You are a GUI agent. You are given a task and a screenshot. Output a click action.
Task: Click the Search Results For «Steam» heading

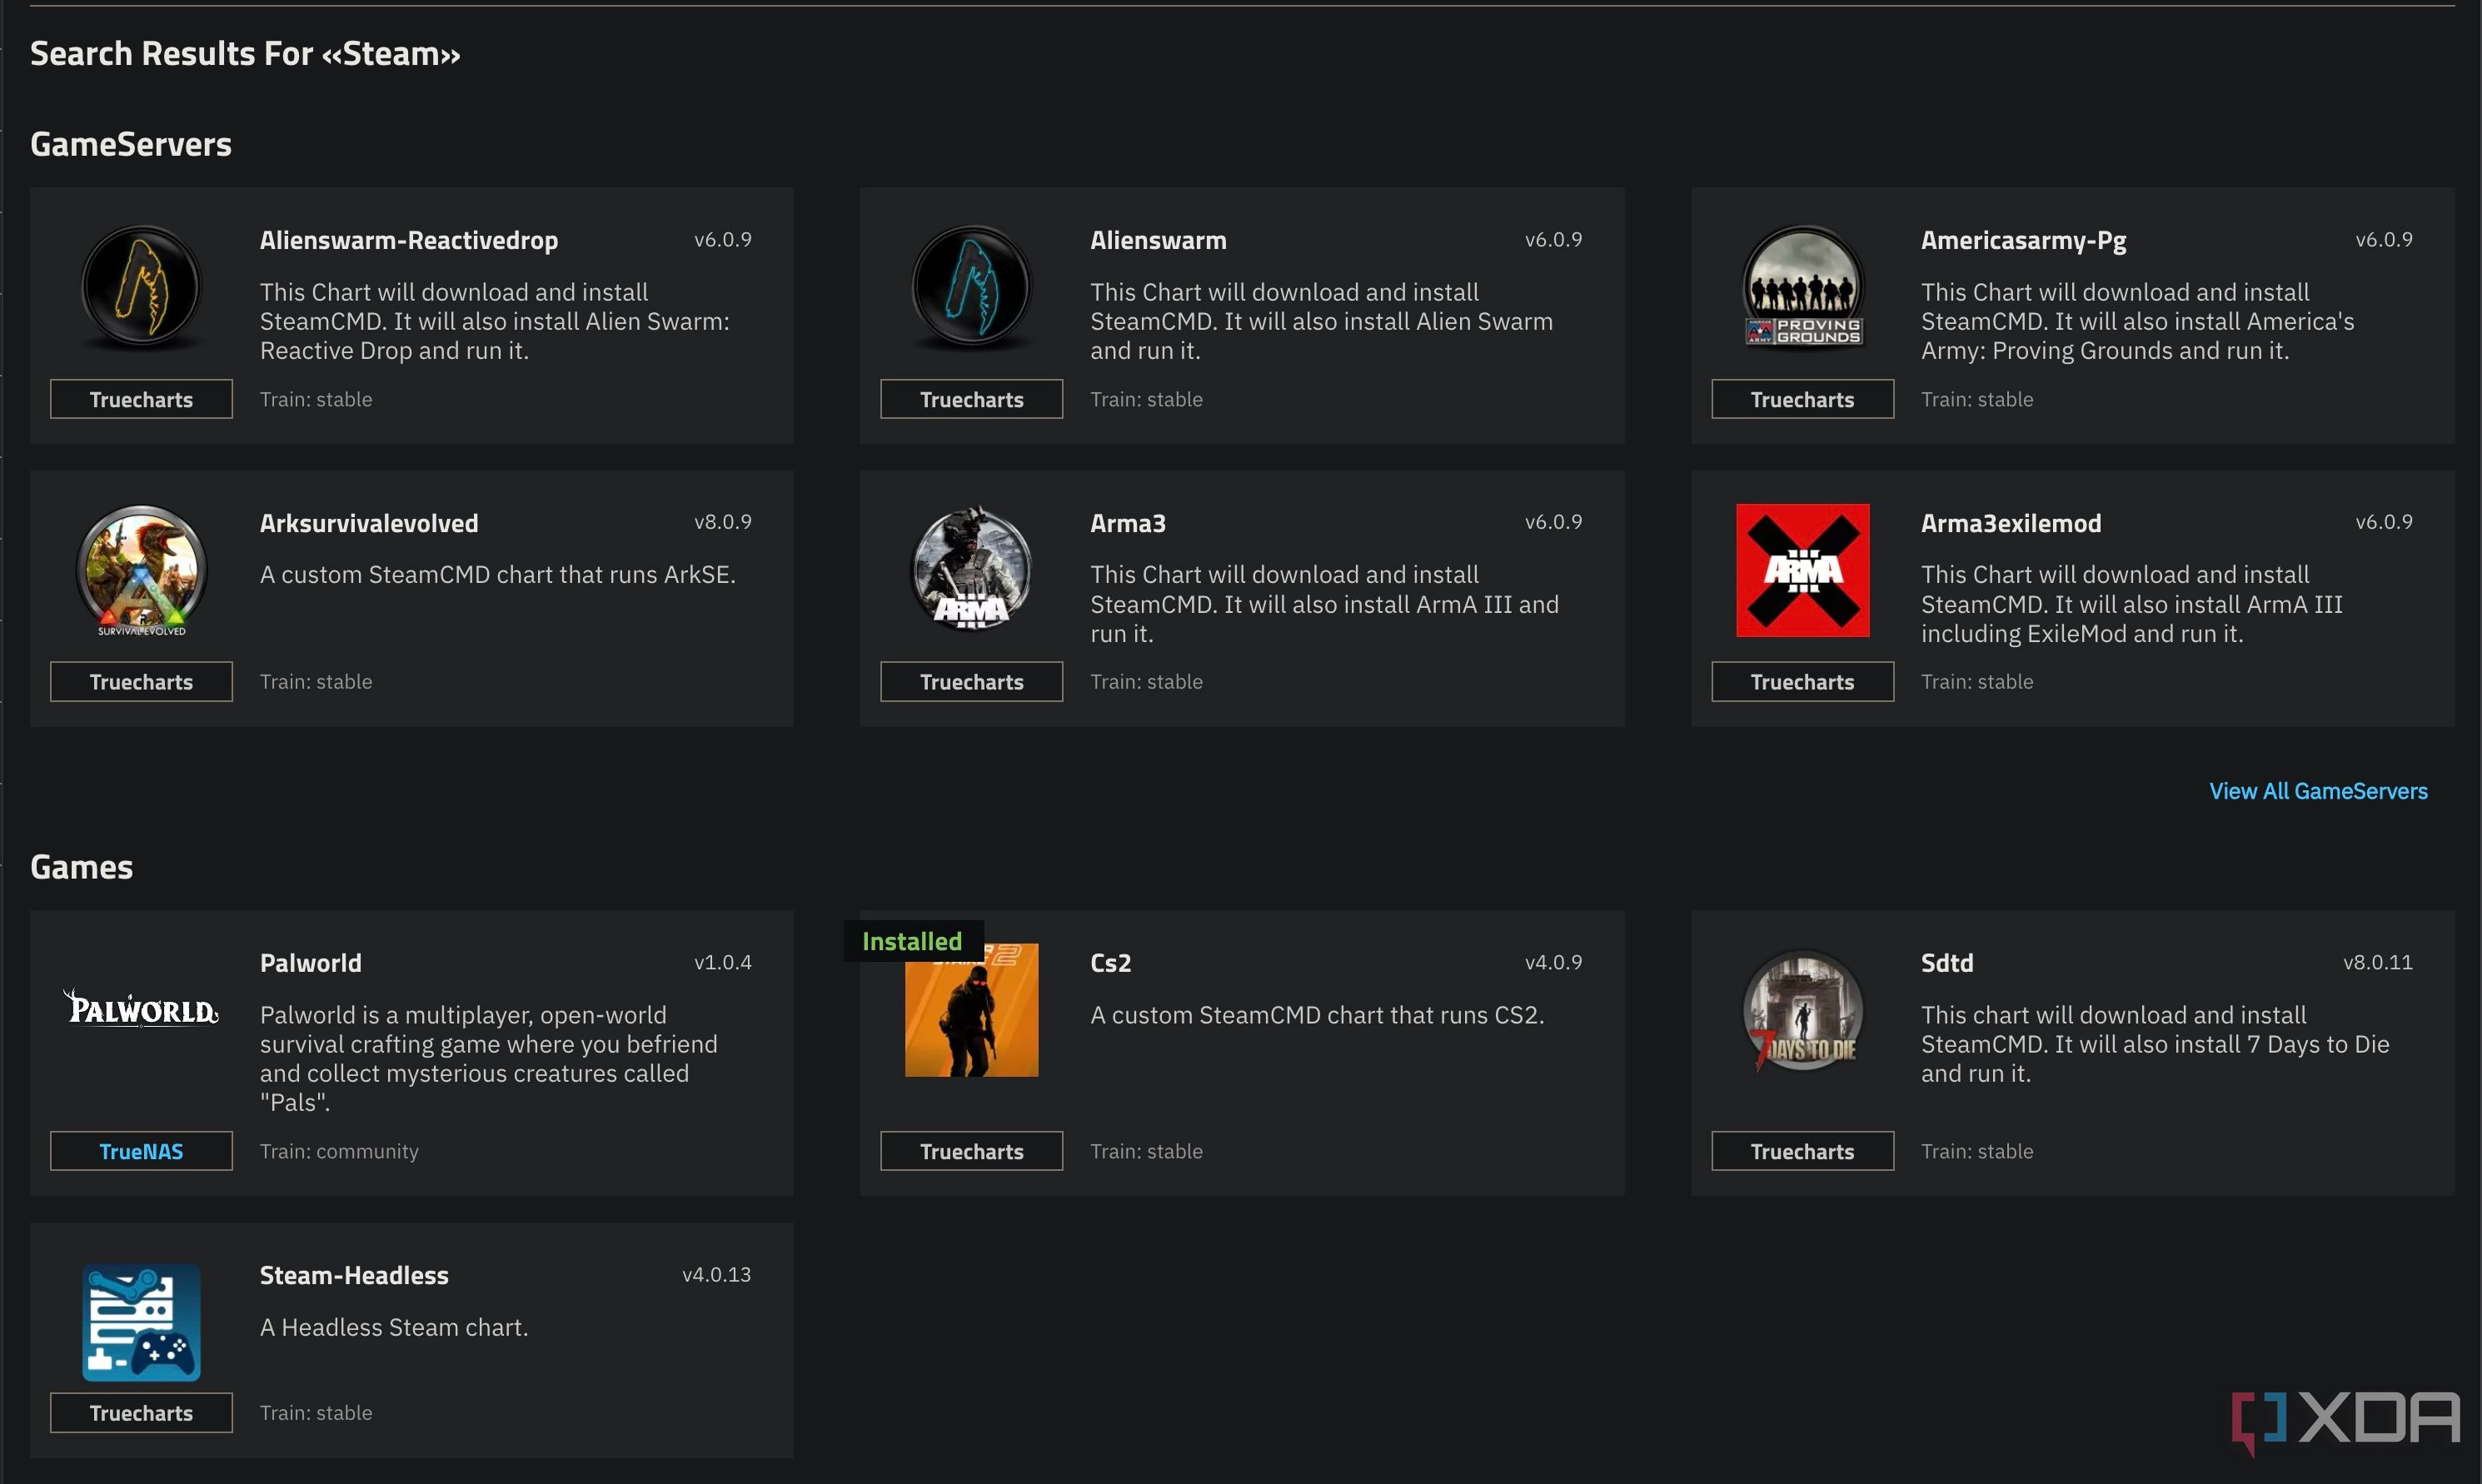[245, 53]
